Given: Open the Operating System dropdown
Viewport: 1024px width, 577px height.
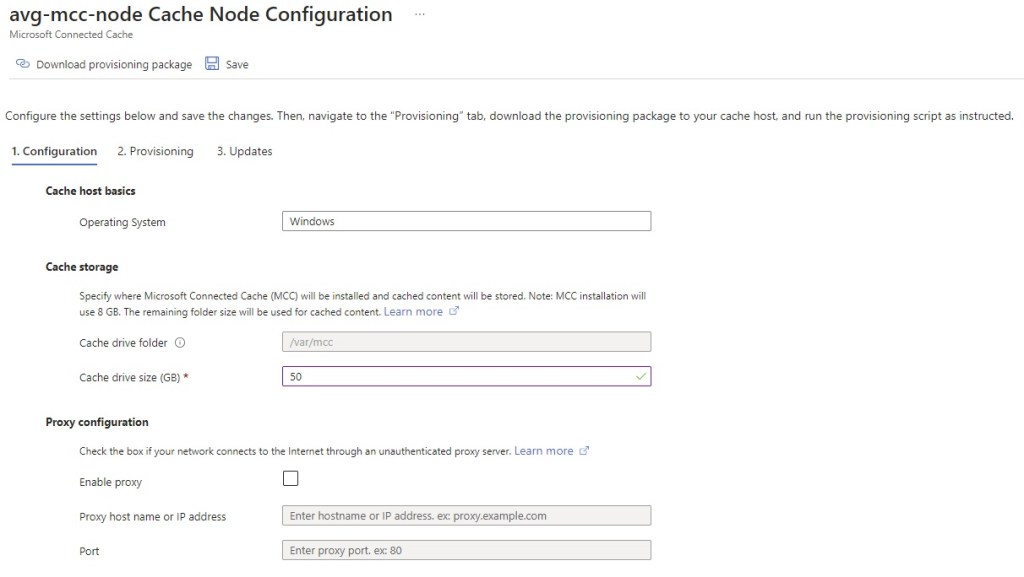Looking at the screenshot, I should click(466, 221).
